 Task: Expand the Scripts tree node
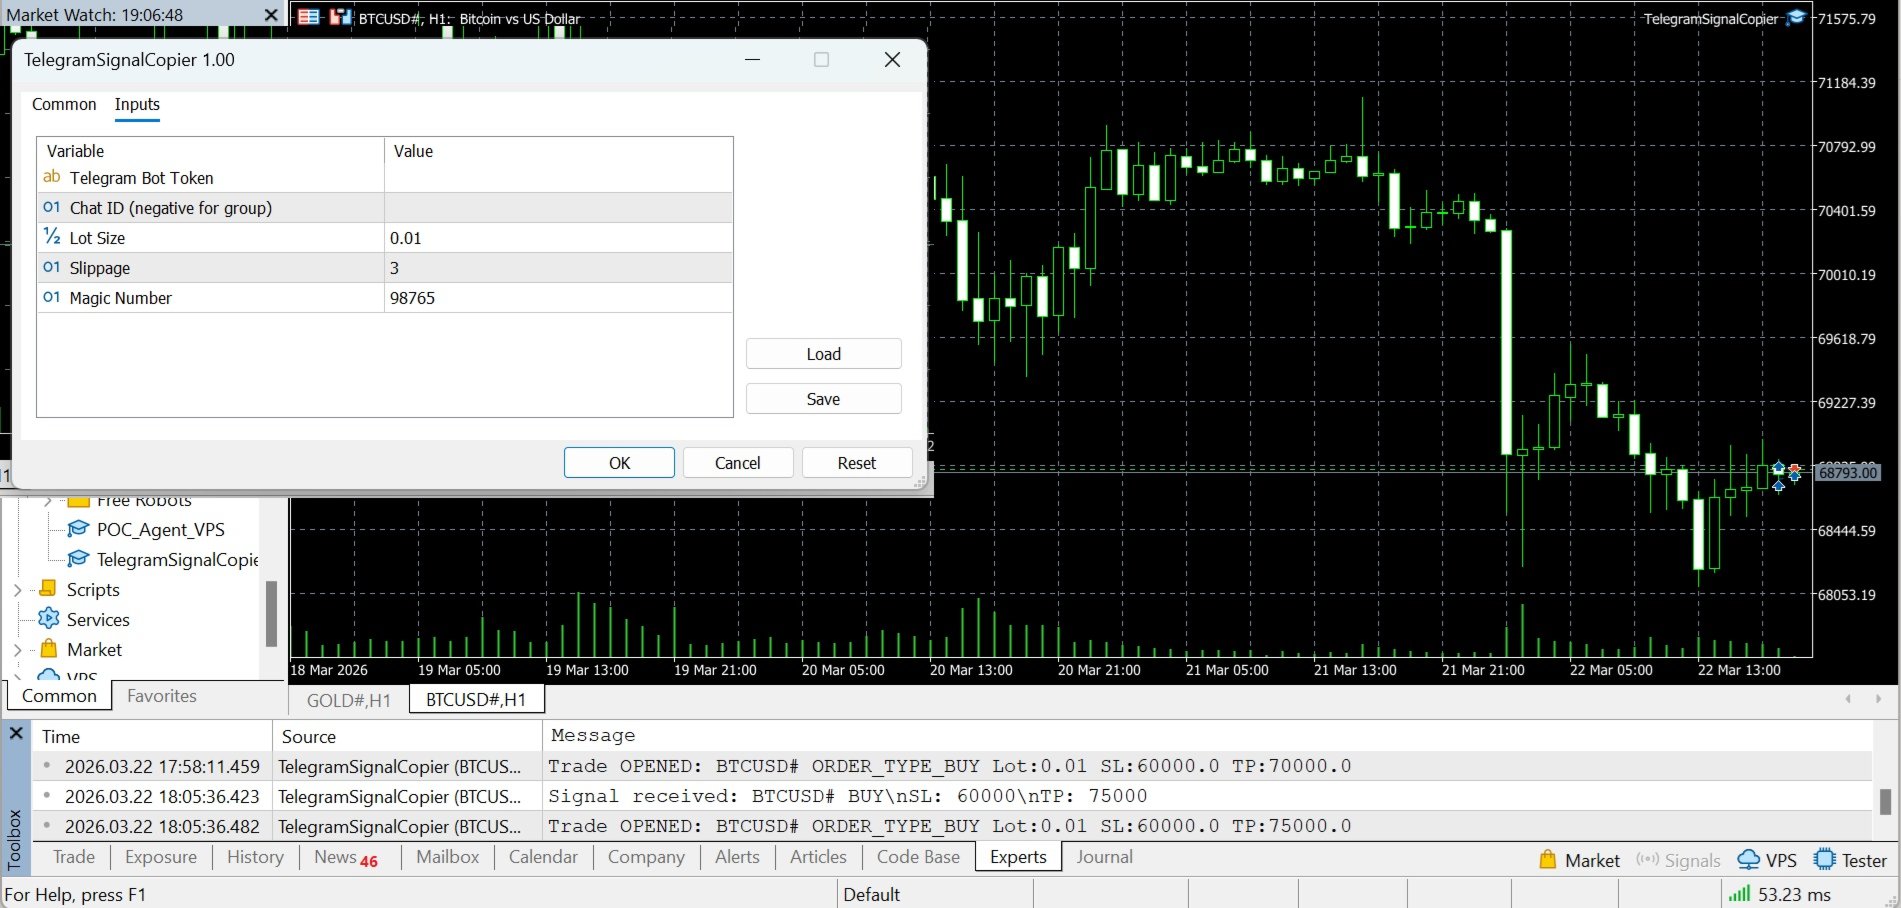pos(17,590)
